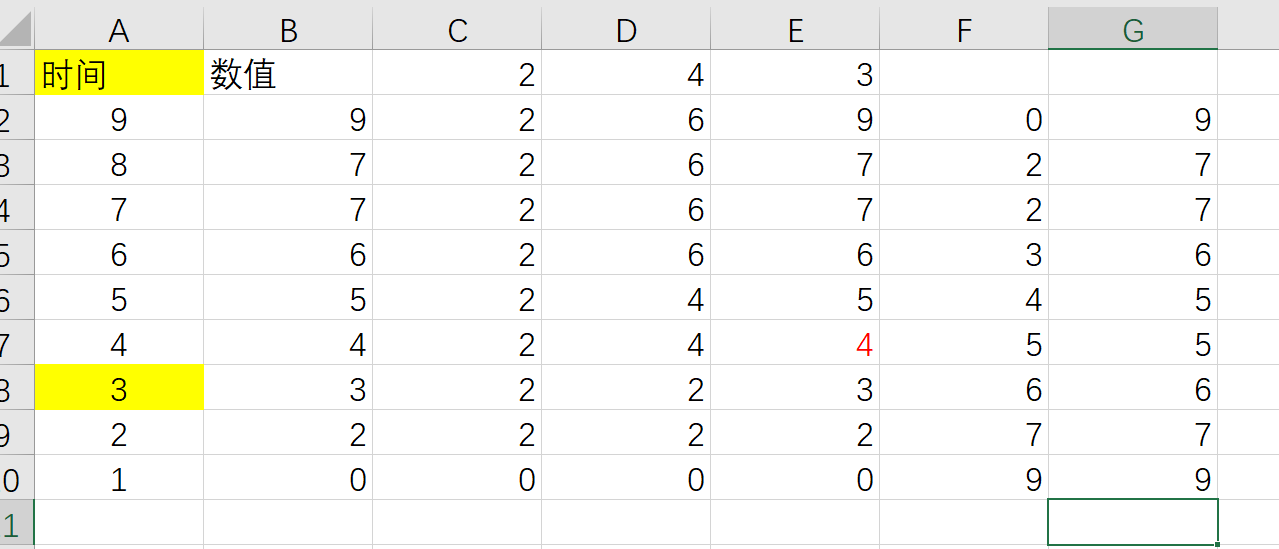Select column D header

coord(626,31)
